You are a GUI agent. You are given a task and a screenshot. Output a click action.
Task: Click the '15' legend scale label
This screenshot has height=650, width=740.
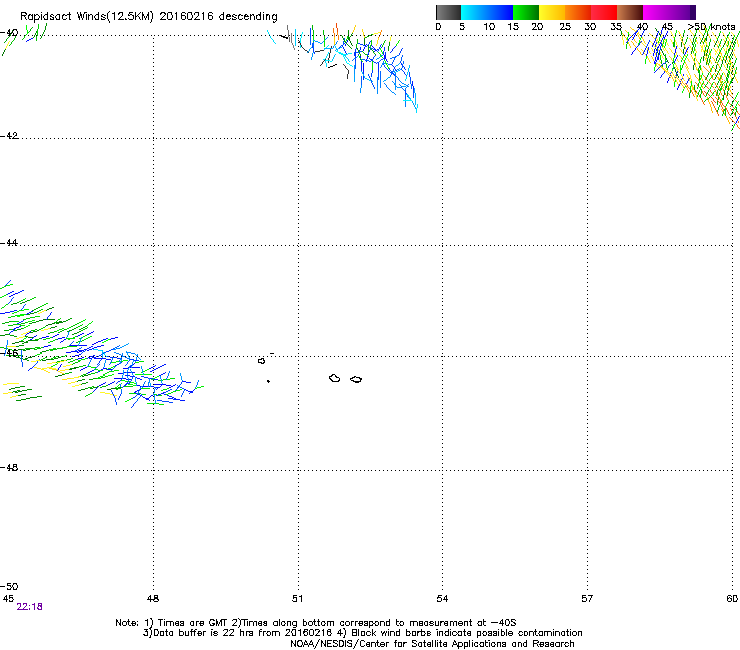513,27
